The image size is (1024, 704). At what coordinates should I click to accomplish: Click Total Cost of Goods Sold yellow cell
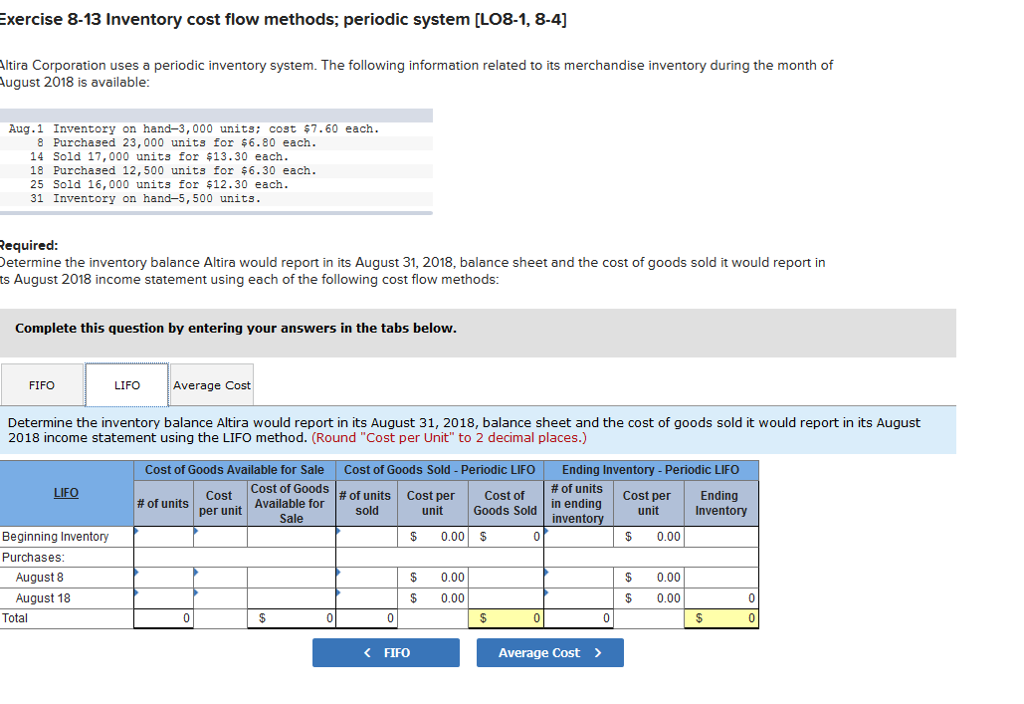click(506, 618)
